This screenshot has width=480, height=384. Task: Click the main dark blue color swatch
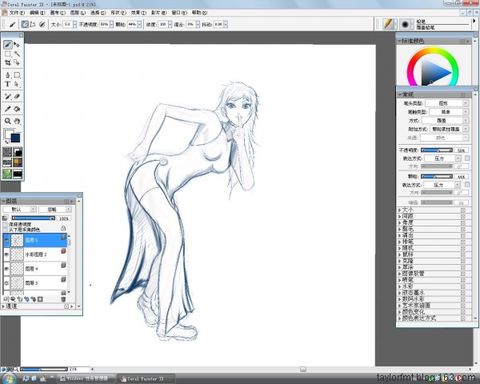(x=15, y=138)
